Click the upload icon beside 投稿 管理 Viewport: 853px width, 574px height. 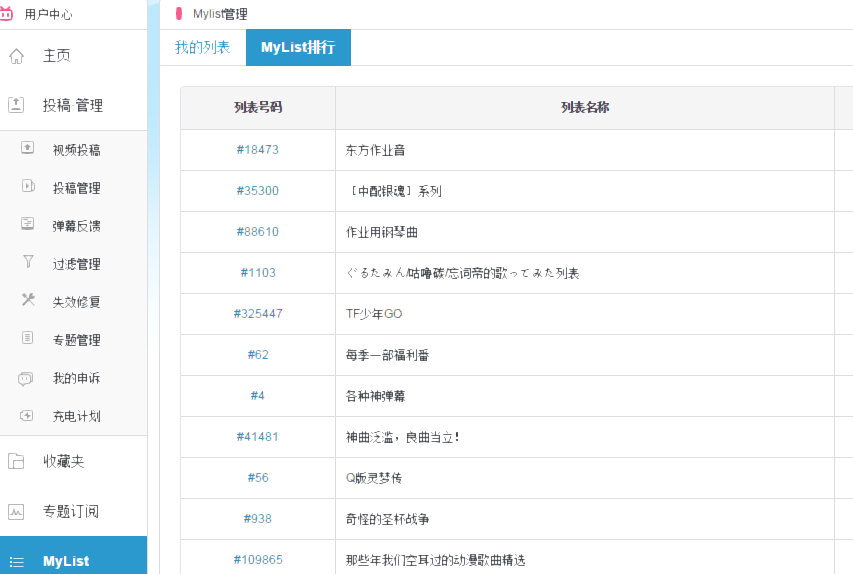pos(16,105)
